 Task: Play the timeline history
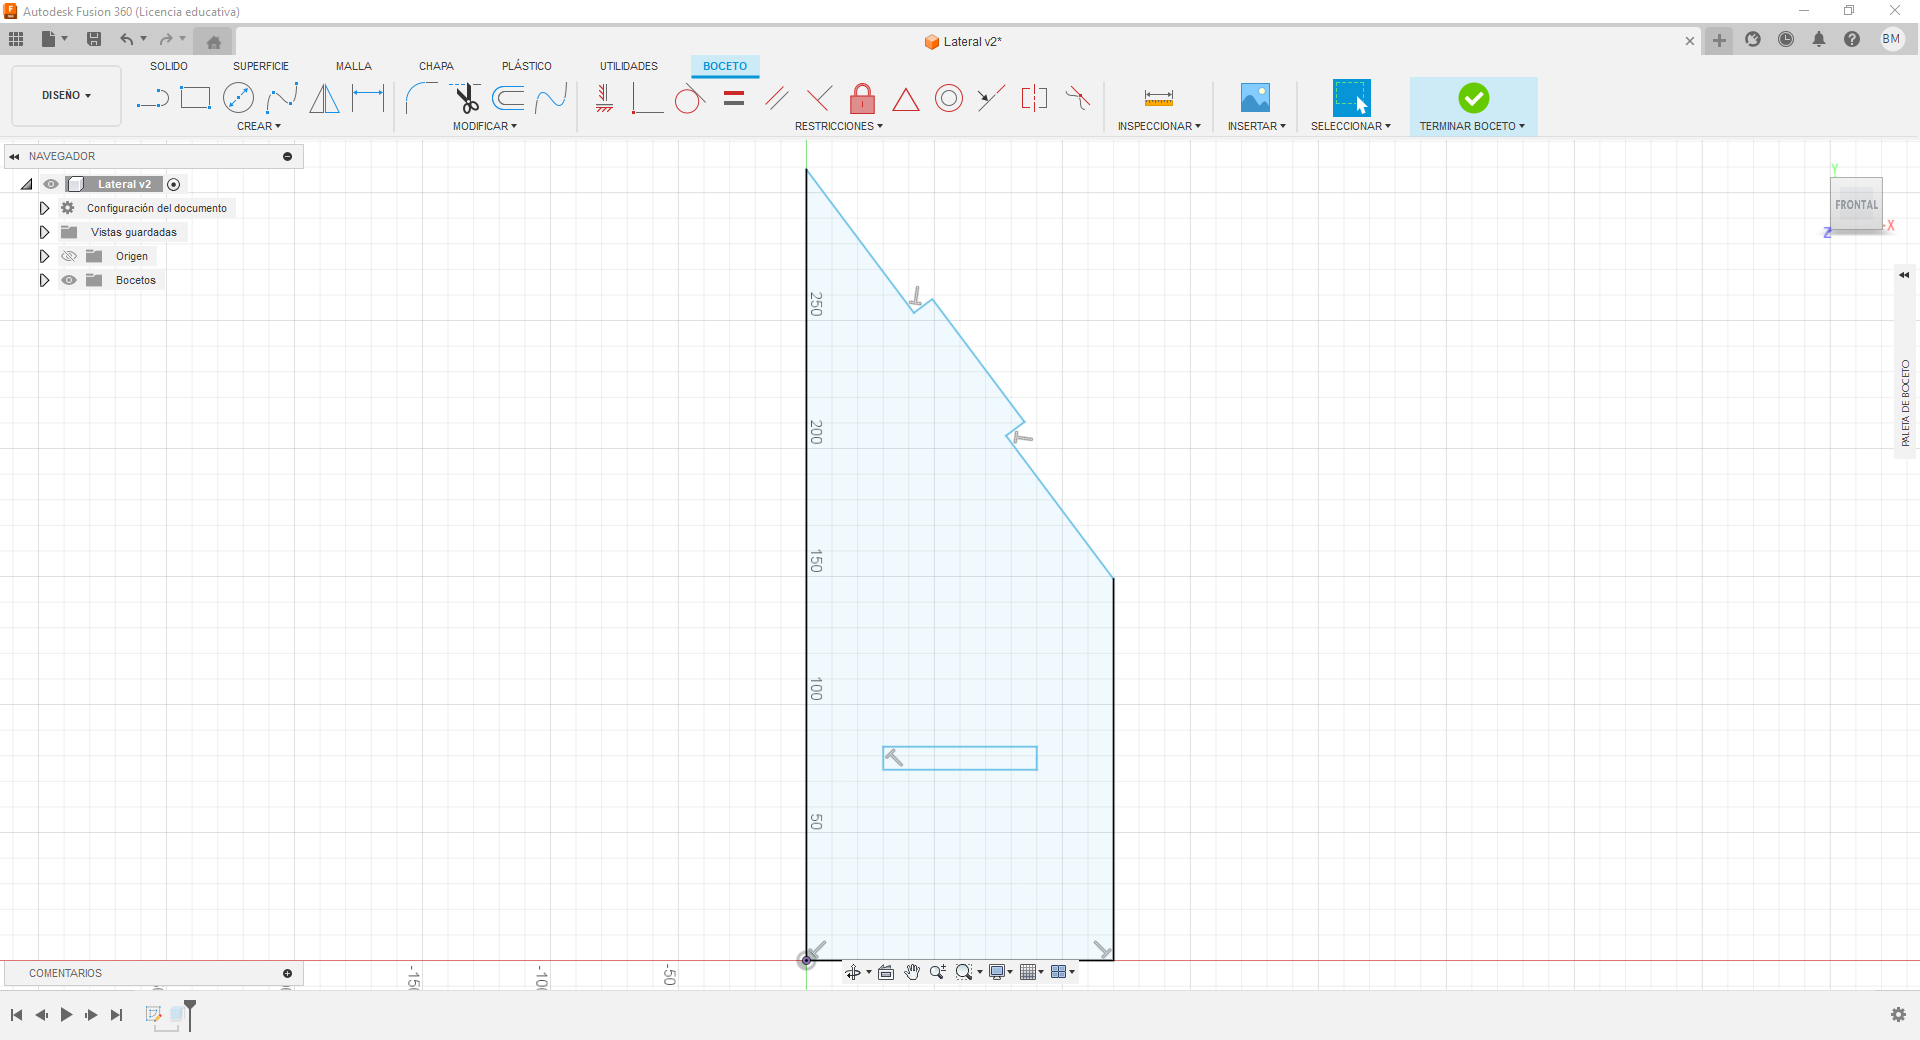(x=66, y=1015)
